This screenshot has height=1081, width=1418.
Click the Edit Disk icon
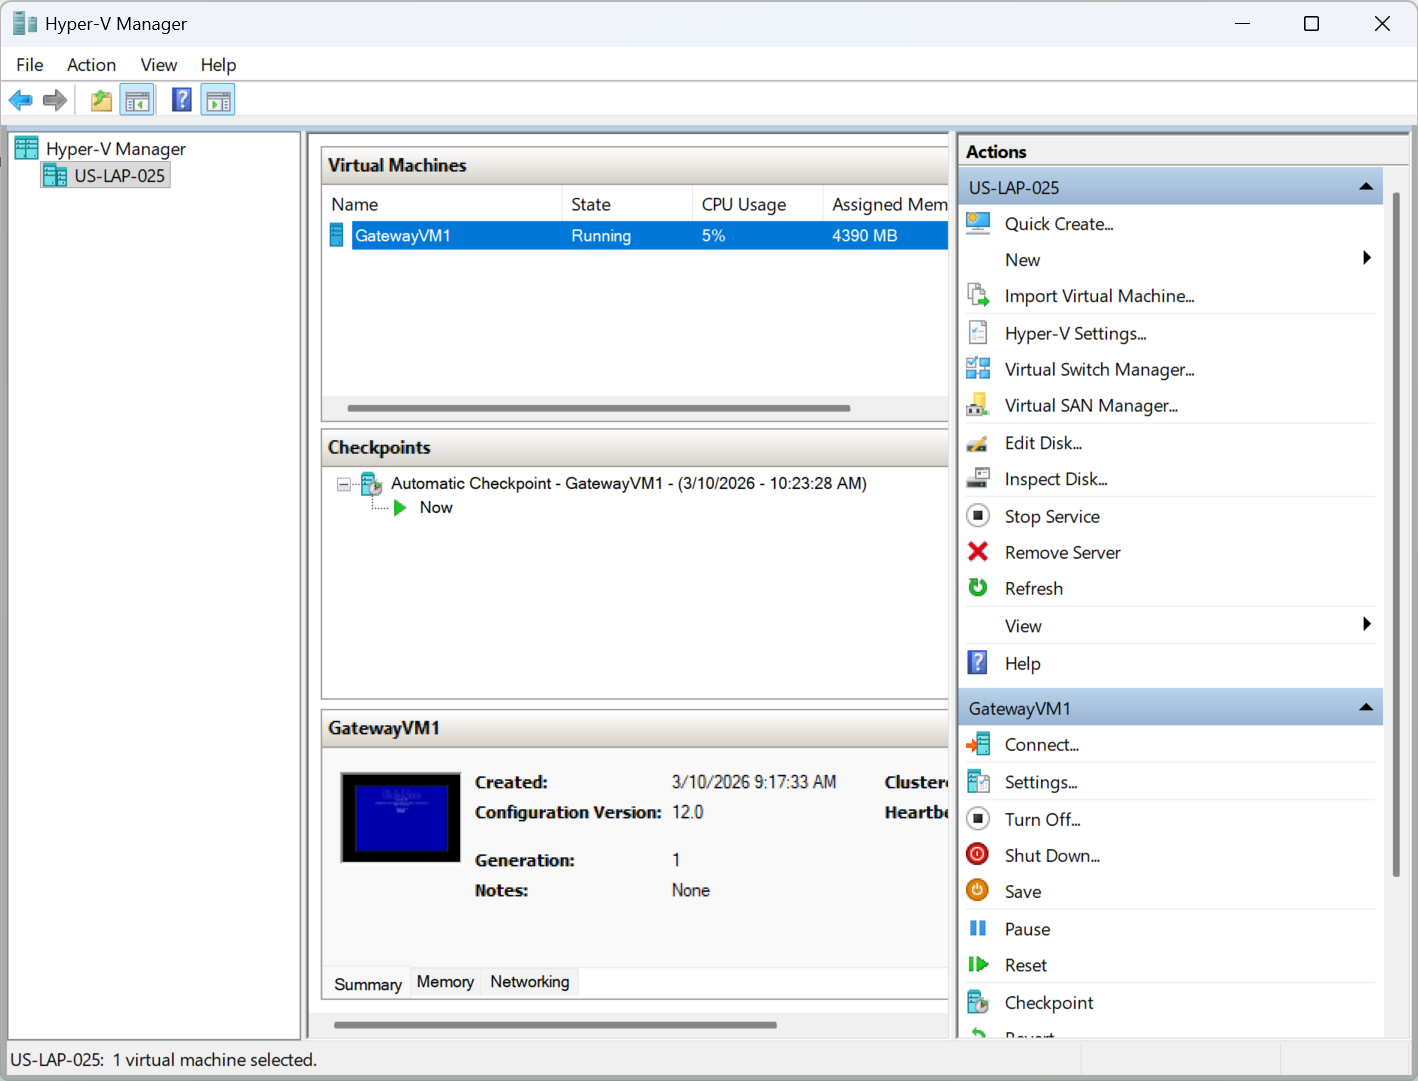click(x=978, y=442)
